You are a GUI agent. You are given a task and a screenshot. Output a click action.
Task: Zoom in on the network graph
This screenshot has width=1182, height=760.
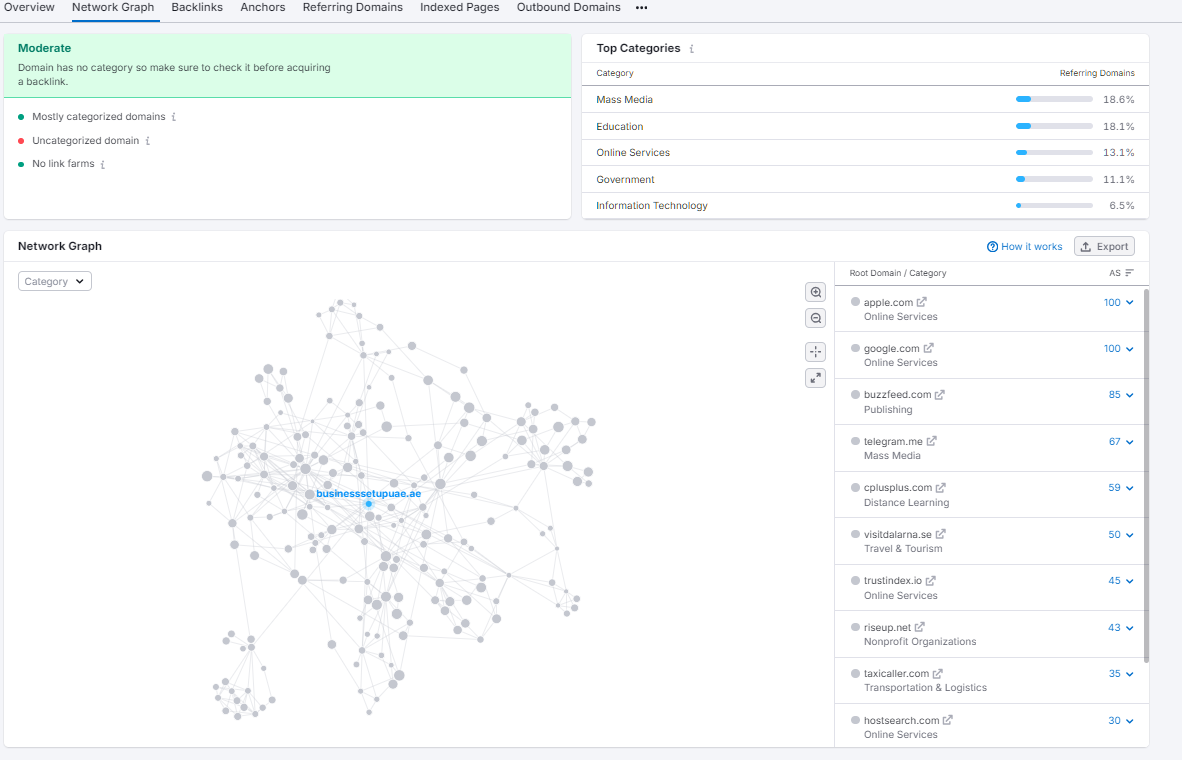[815, 292]
